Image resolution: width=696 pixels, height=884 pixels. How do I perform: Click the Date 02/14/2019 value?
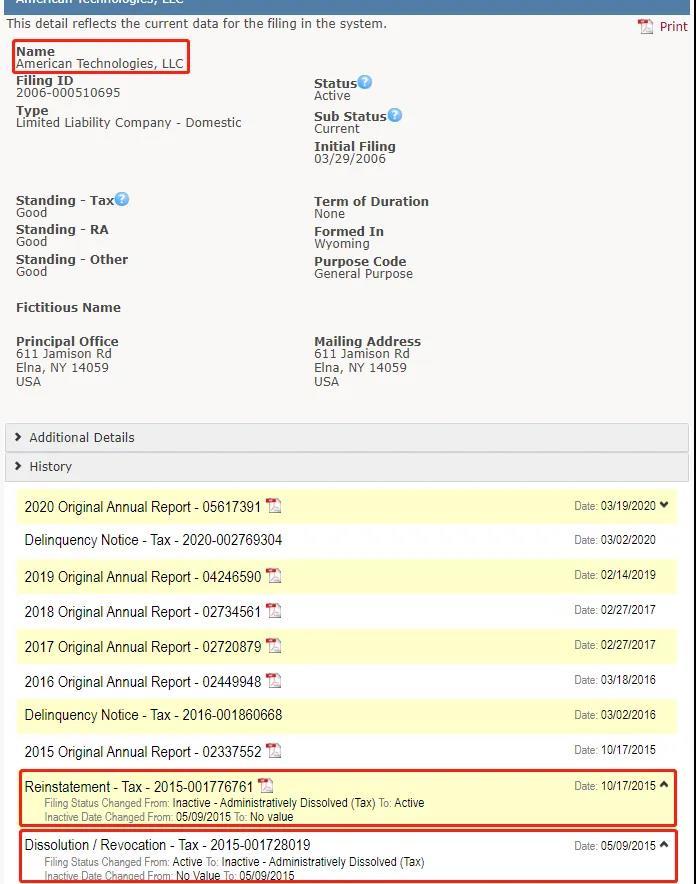click(x=628, y=574)
